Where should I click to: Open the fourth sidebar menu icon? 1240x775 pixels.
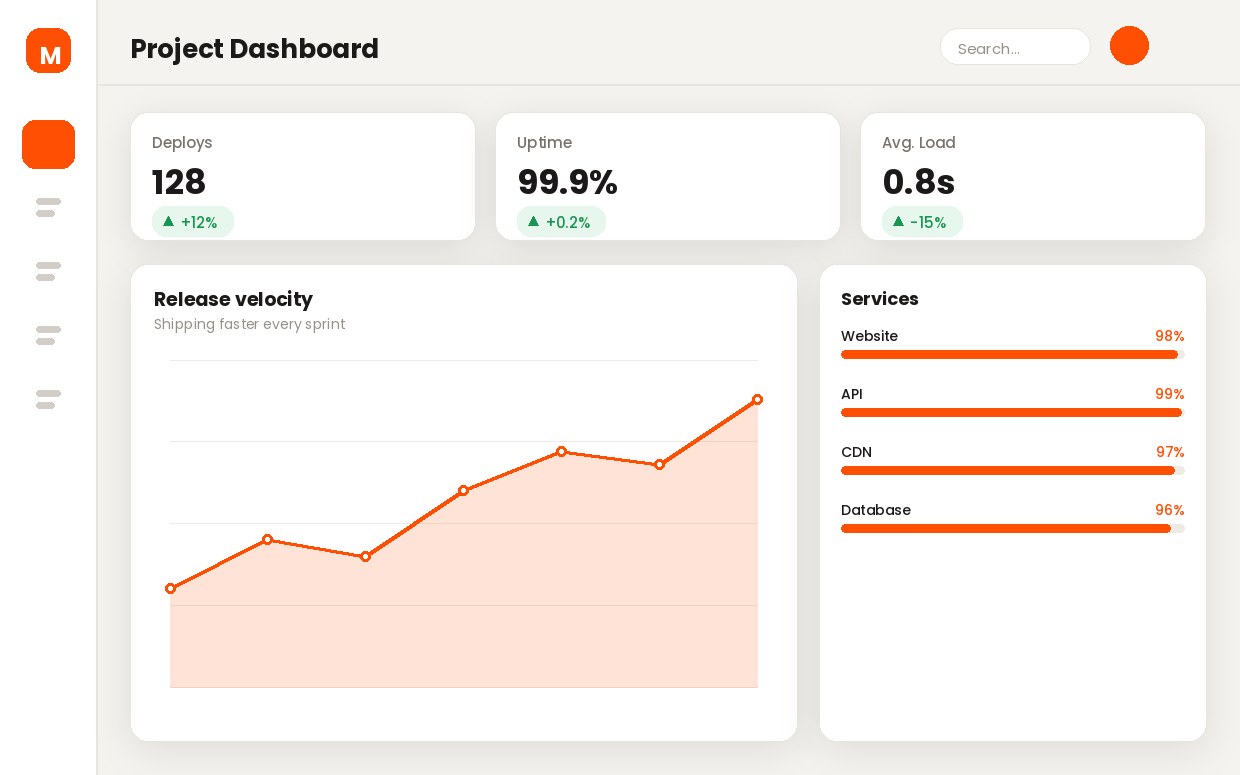[48, 336]
